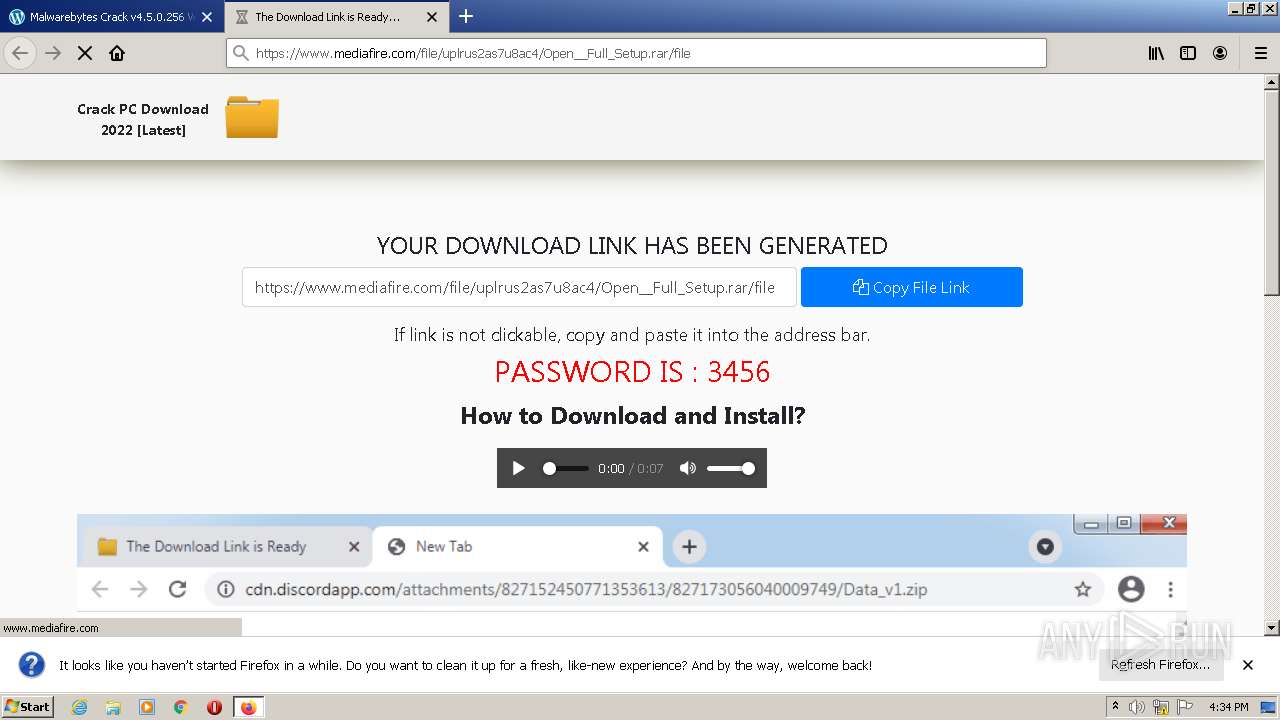
Task: Select The Download Link is Ready tab
Action: (336, 17)
